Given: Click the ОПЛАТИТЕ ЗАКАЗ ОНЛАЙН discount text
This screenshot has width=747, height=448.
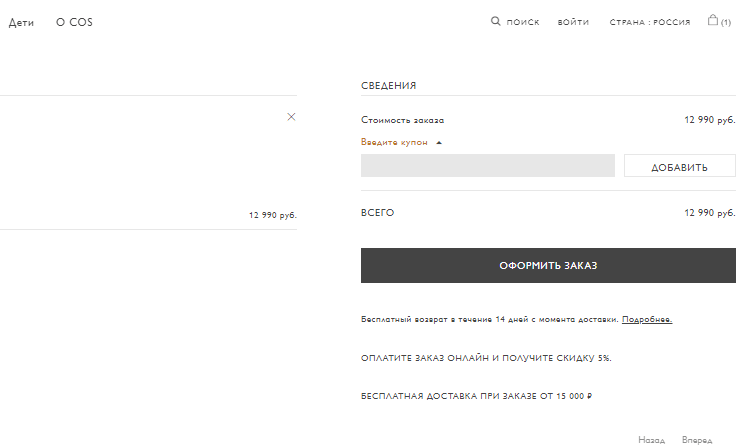Looking at the screenshot, I should pos(486,358).
